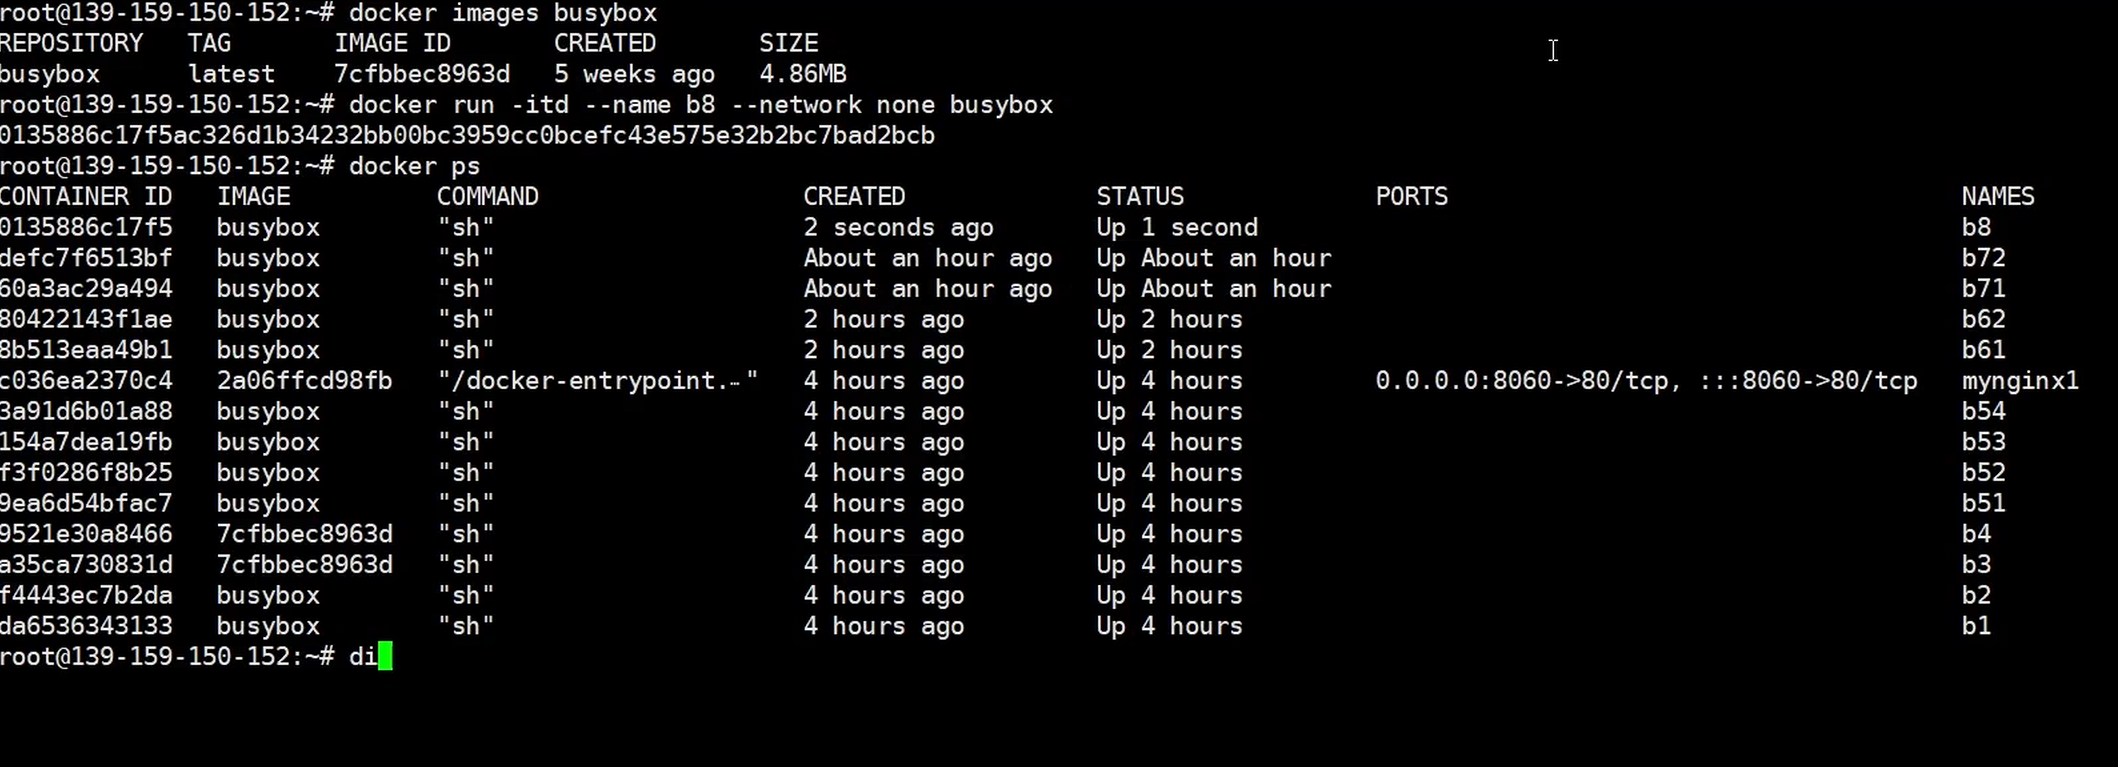Click the container name b3

1976,564
